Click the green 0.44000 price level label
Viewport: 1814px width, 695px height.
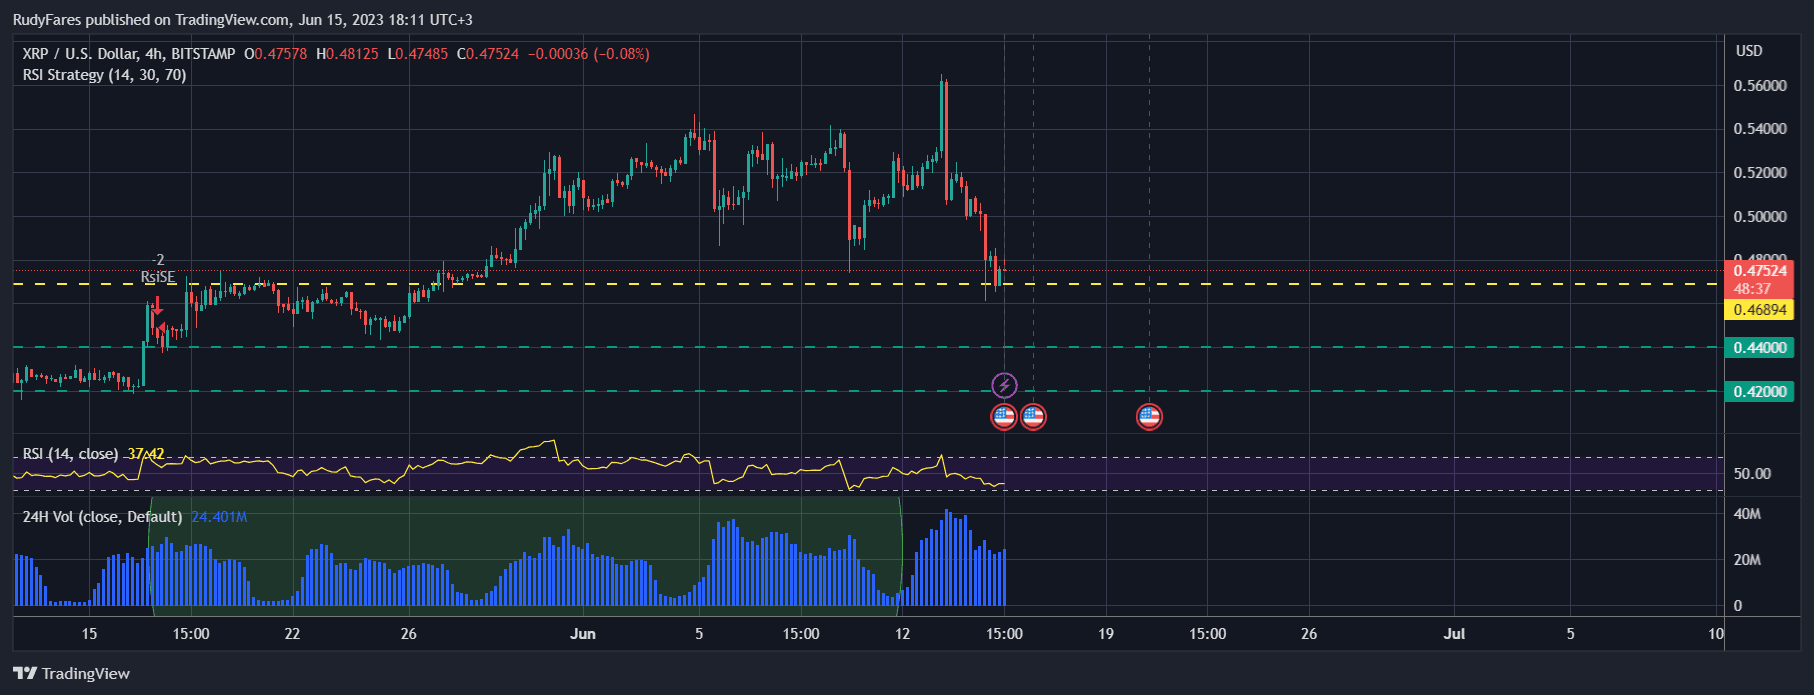click(1759, 348)
